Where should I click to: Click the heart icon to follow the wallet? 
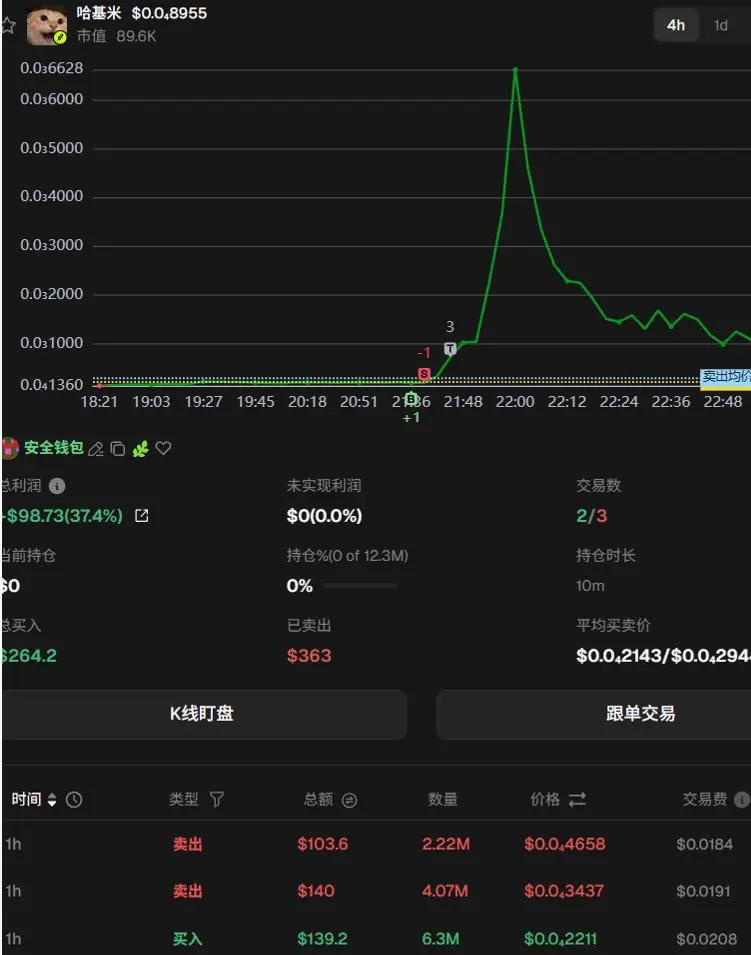[x=163, y=448]
